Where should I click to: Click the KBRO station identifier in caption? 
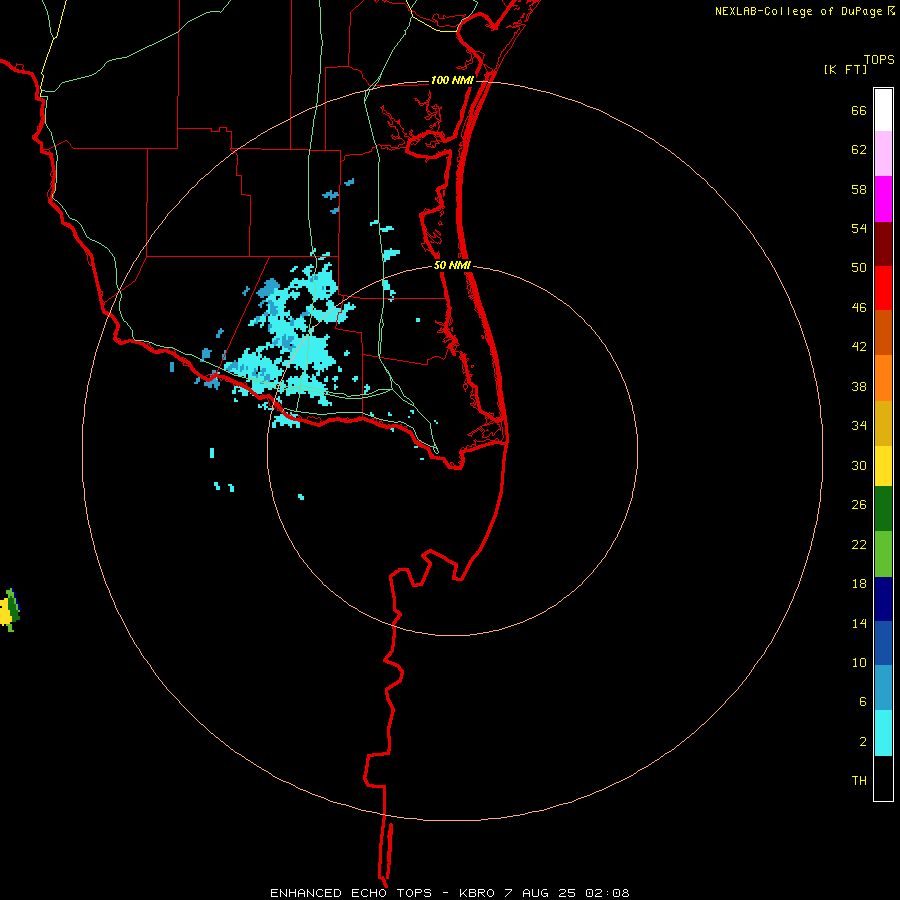[477, 893]
